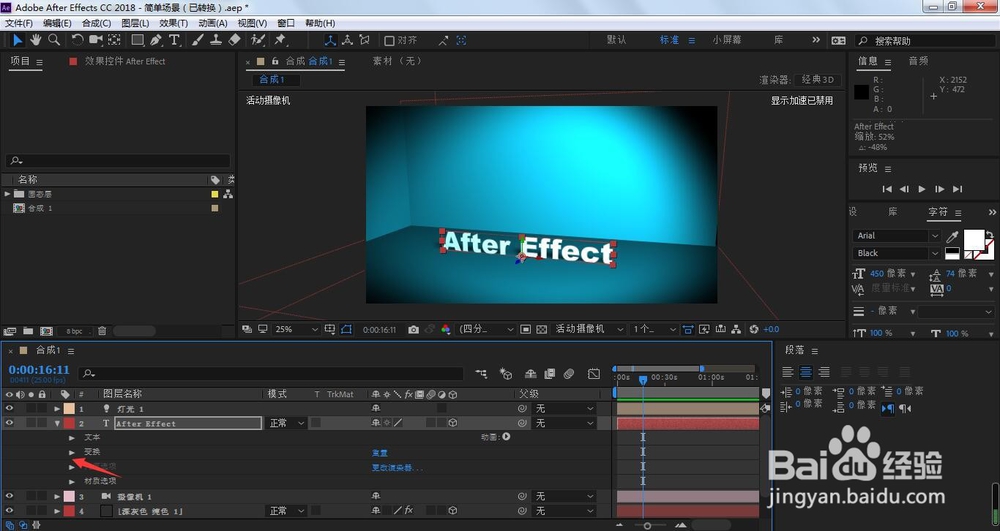
Task: Pick color with the eyedropper in Character panel
Action: [x=952, y=236]
